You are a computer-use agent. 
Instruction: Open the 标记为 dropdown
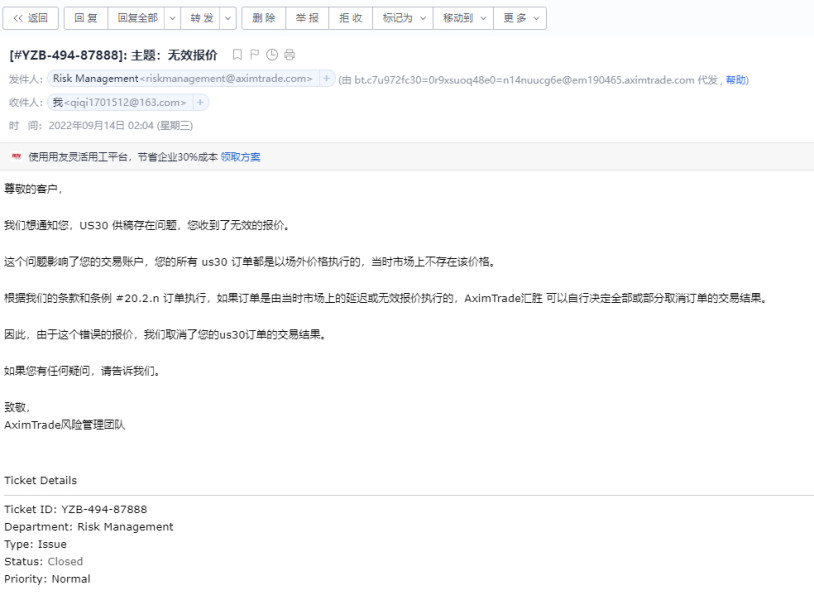pyautogui.click(x=403, y=18)
